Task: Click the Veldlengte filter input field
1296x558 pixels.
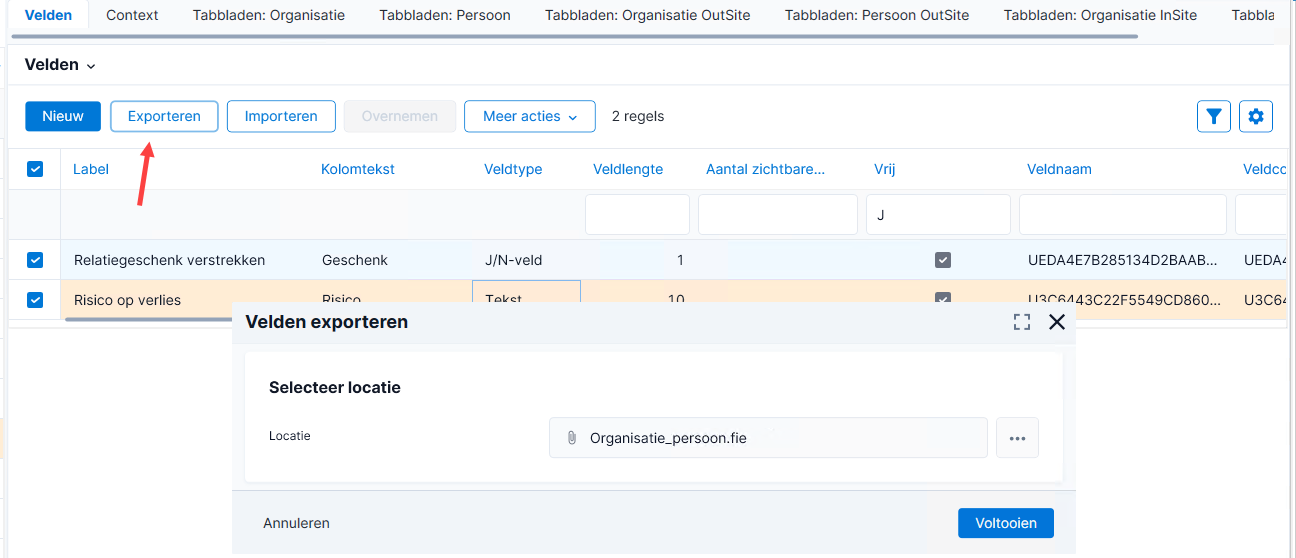Action: (x=637, y=214)
